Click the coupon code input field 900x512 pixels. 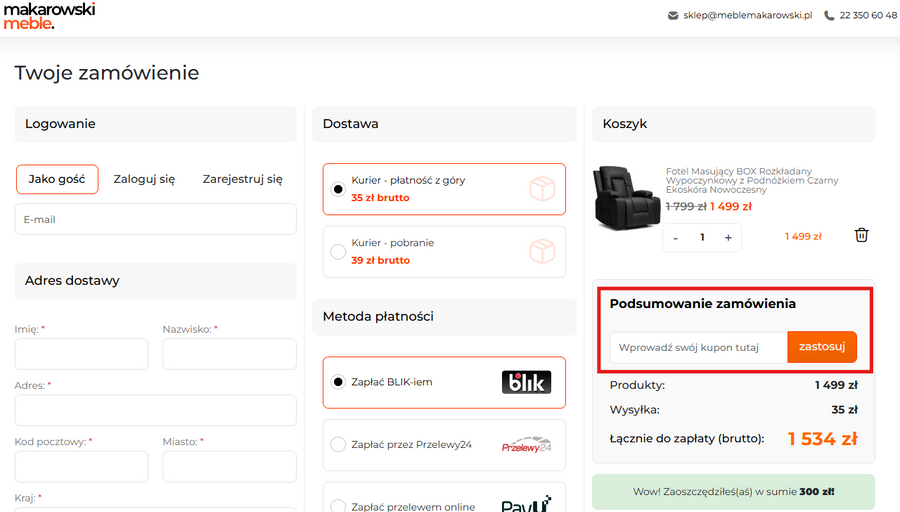(x=698, y=348)
